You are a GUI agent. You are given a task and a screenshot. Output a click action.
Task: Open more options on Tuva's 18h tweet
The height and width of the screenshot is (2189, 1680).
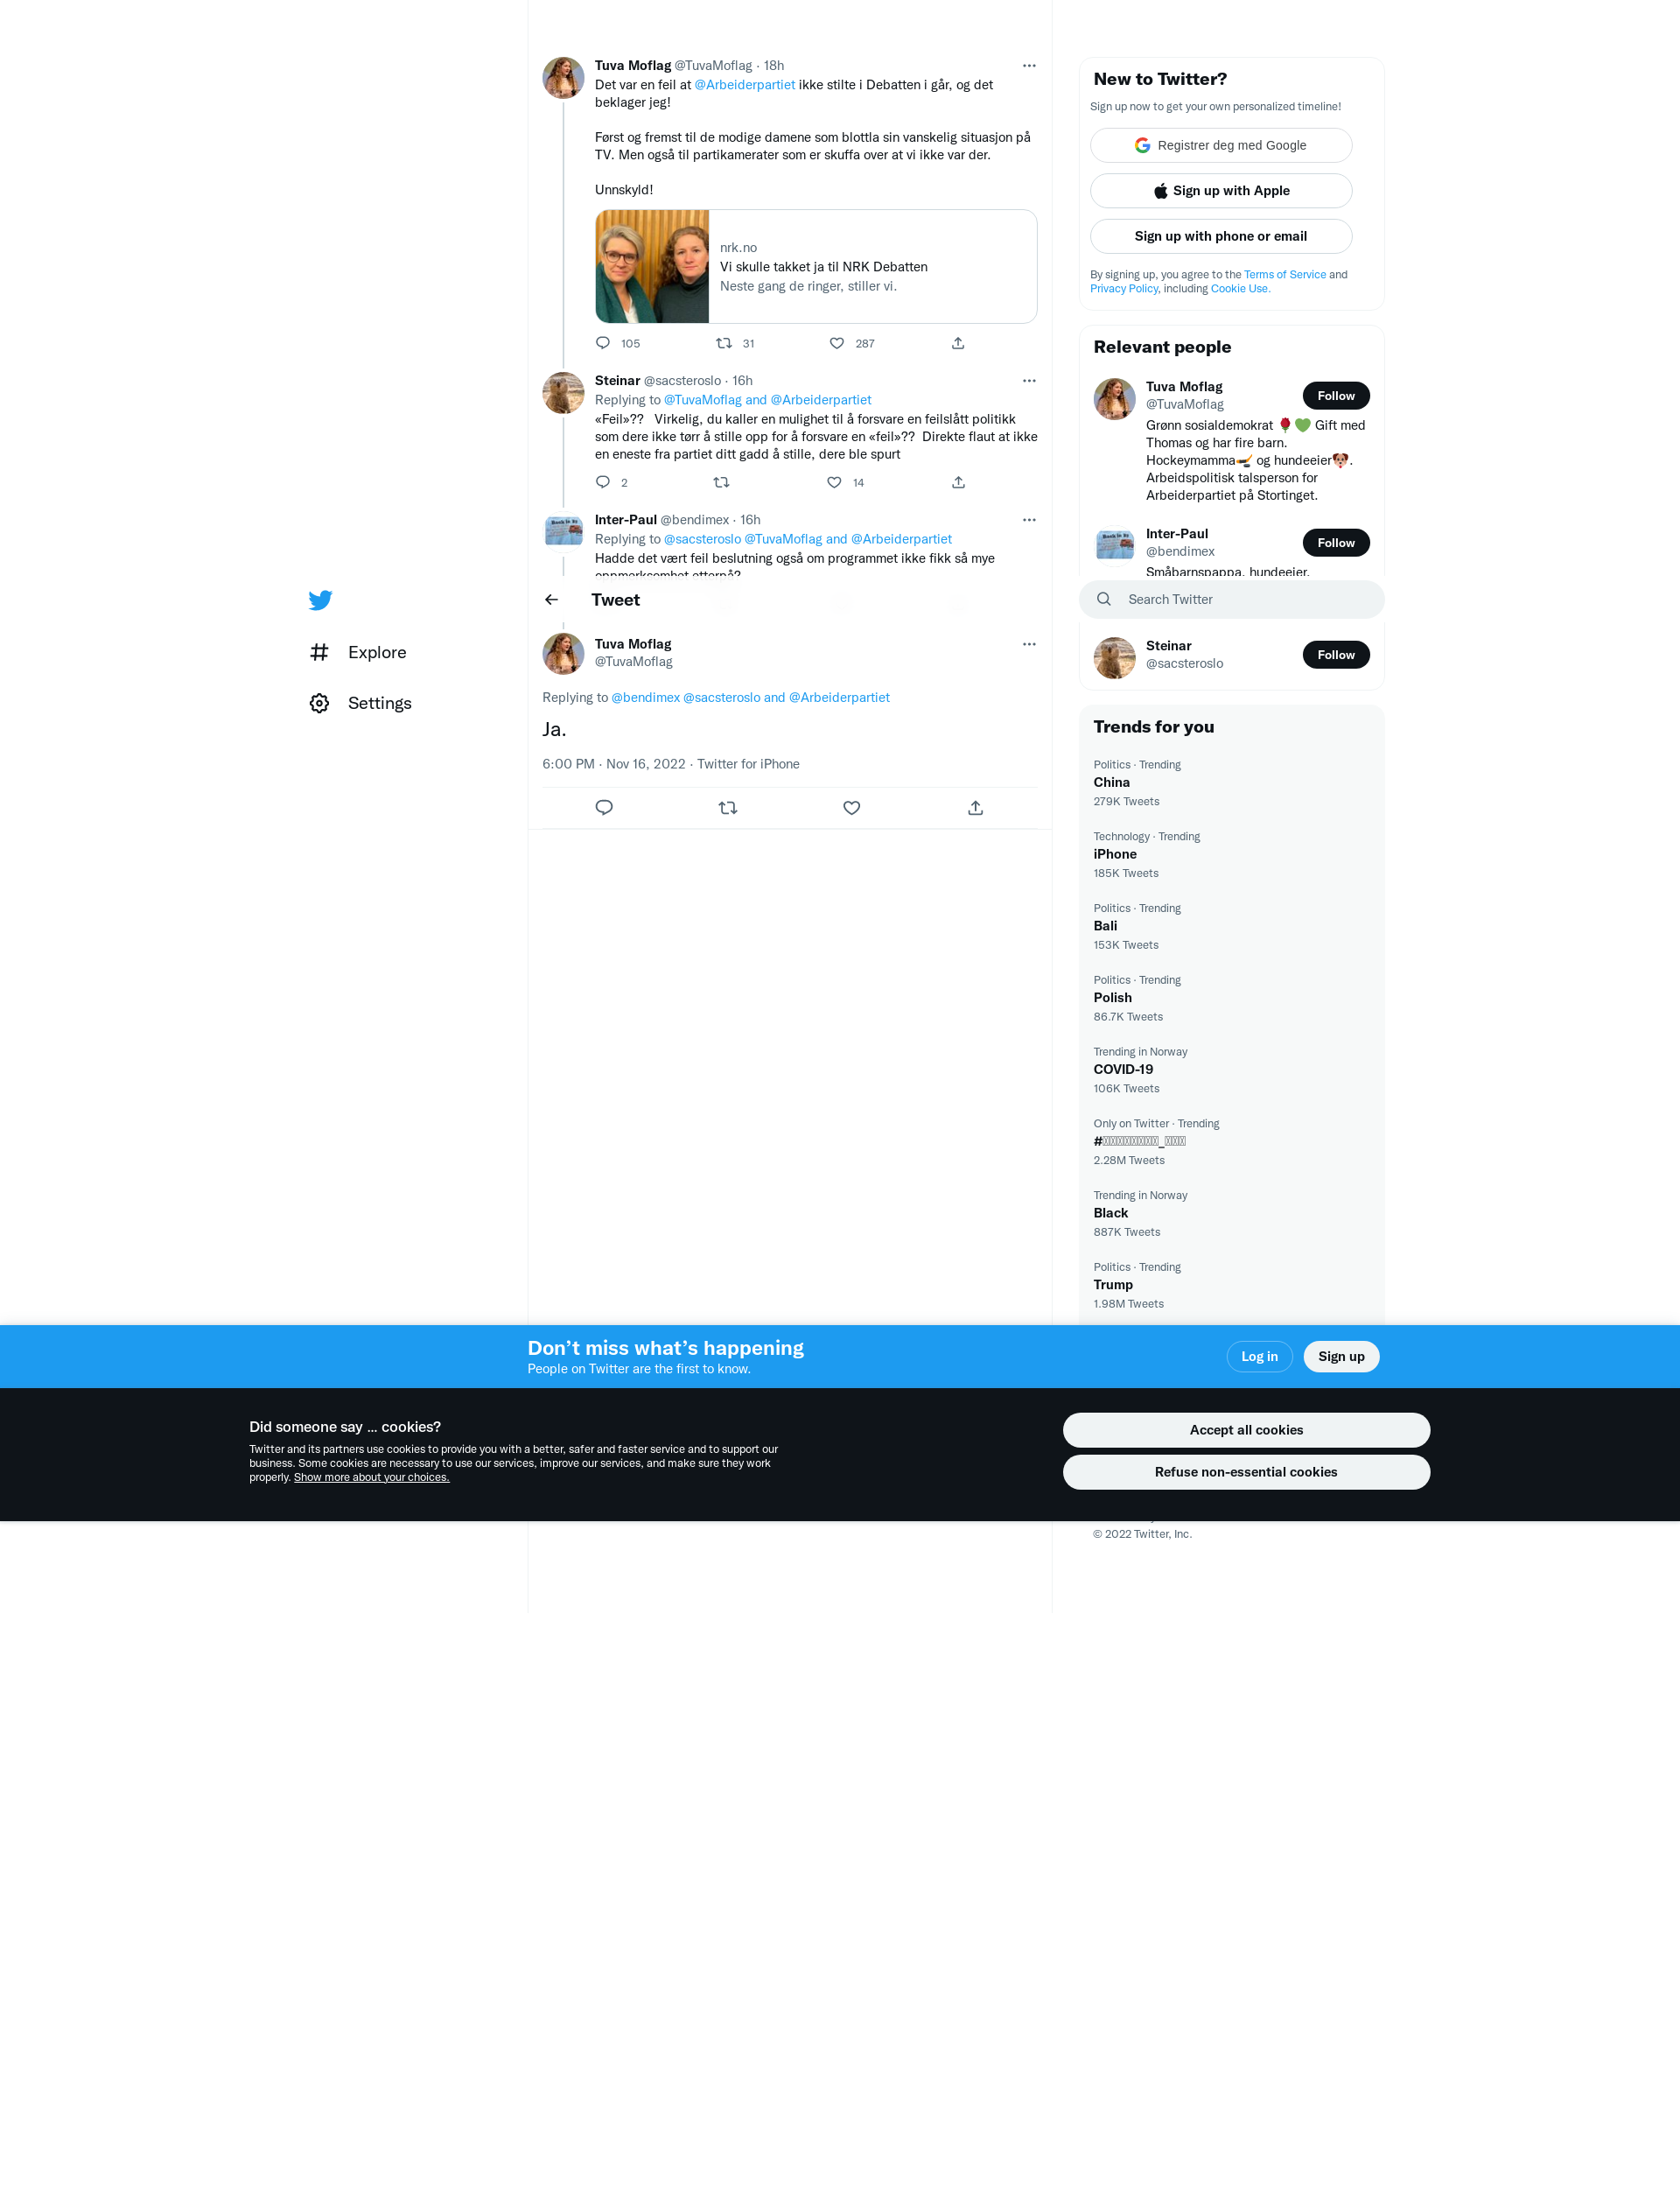pyautogui.click(x=1029, y=66)
